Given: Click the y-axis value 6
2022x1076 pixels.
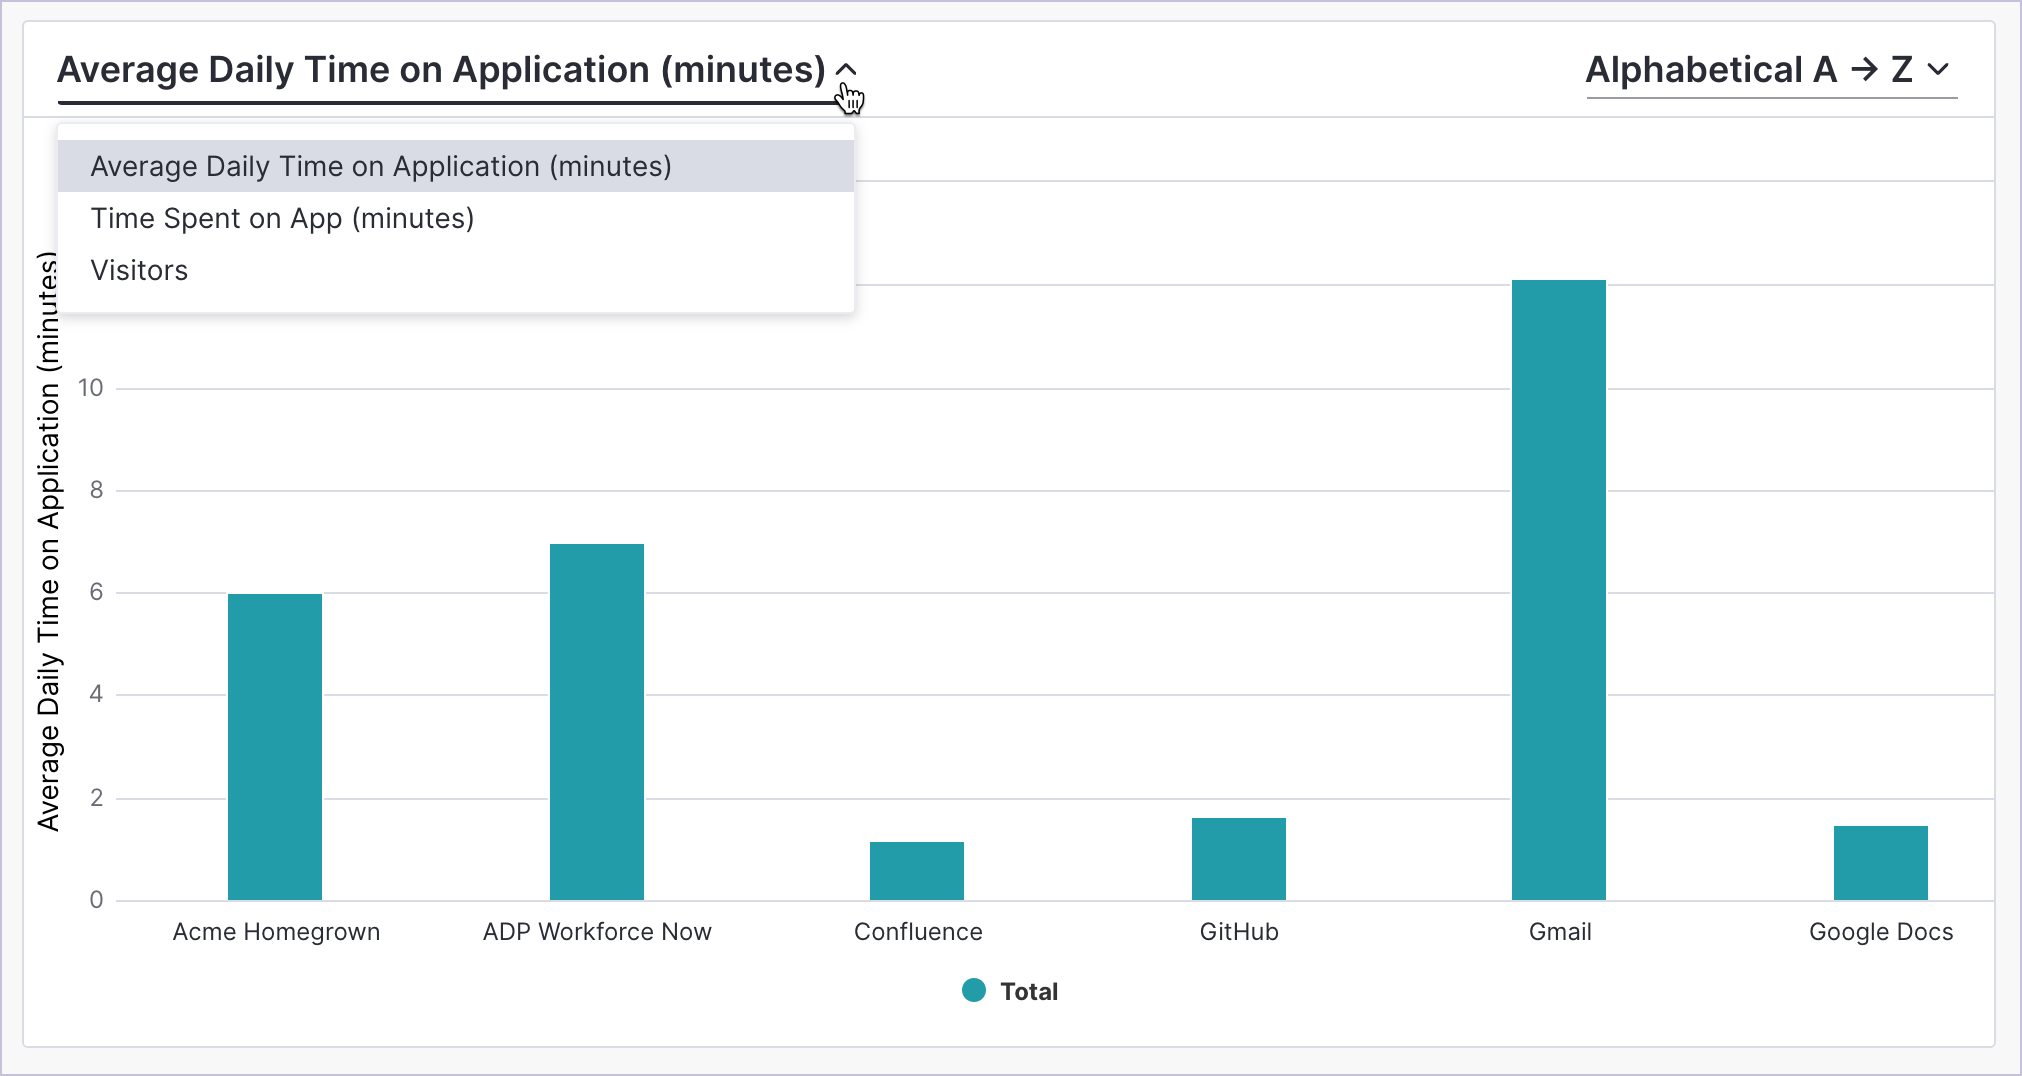Looking at the screenshot, I should coord(96,592).
